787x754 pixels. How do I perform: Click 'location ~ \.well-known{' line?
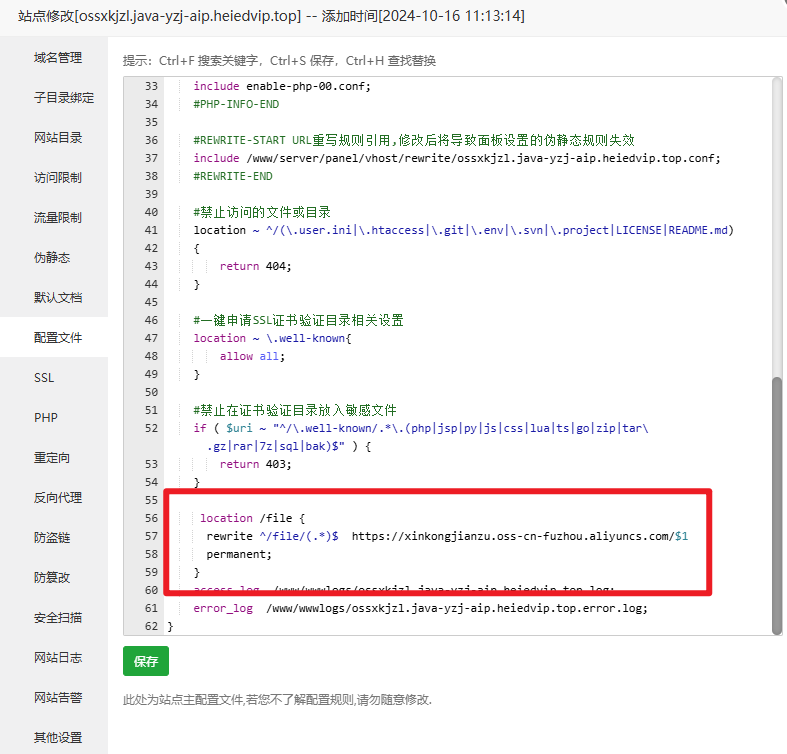point(273,338)
